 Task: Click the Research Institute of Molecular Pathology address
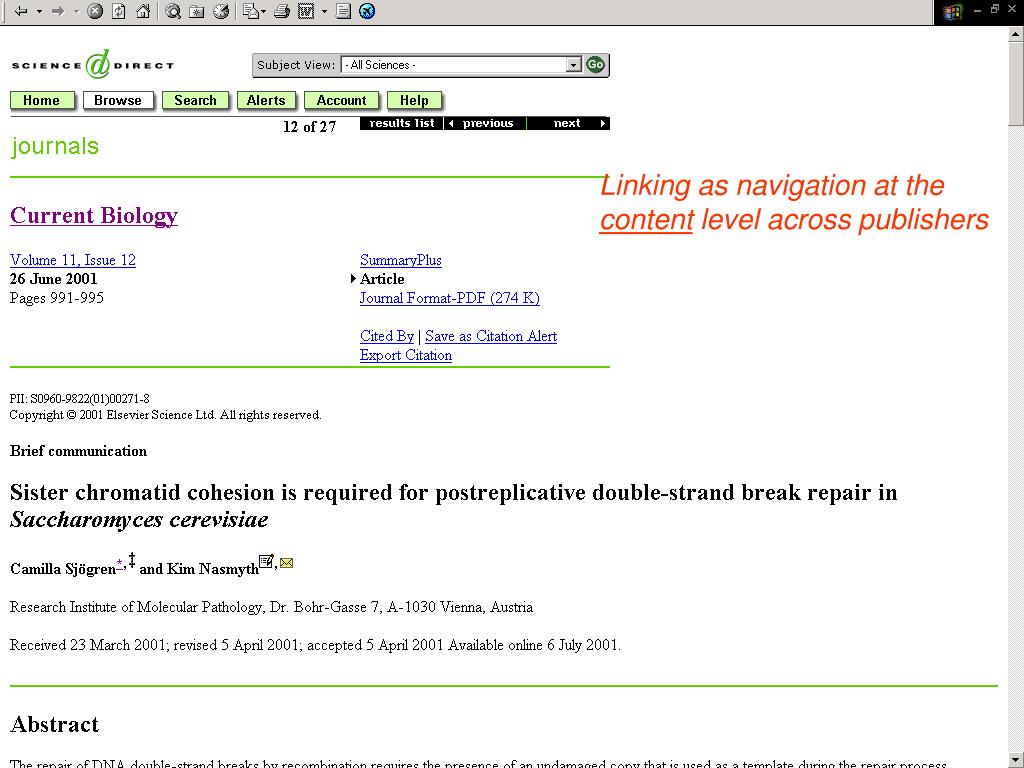pyautogui.click(x=271, y=607)
